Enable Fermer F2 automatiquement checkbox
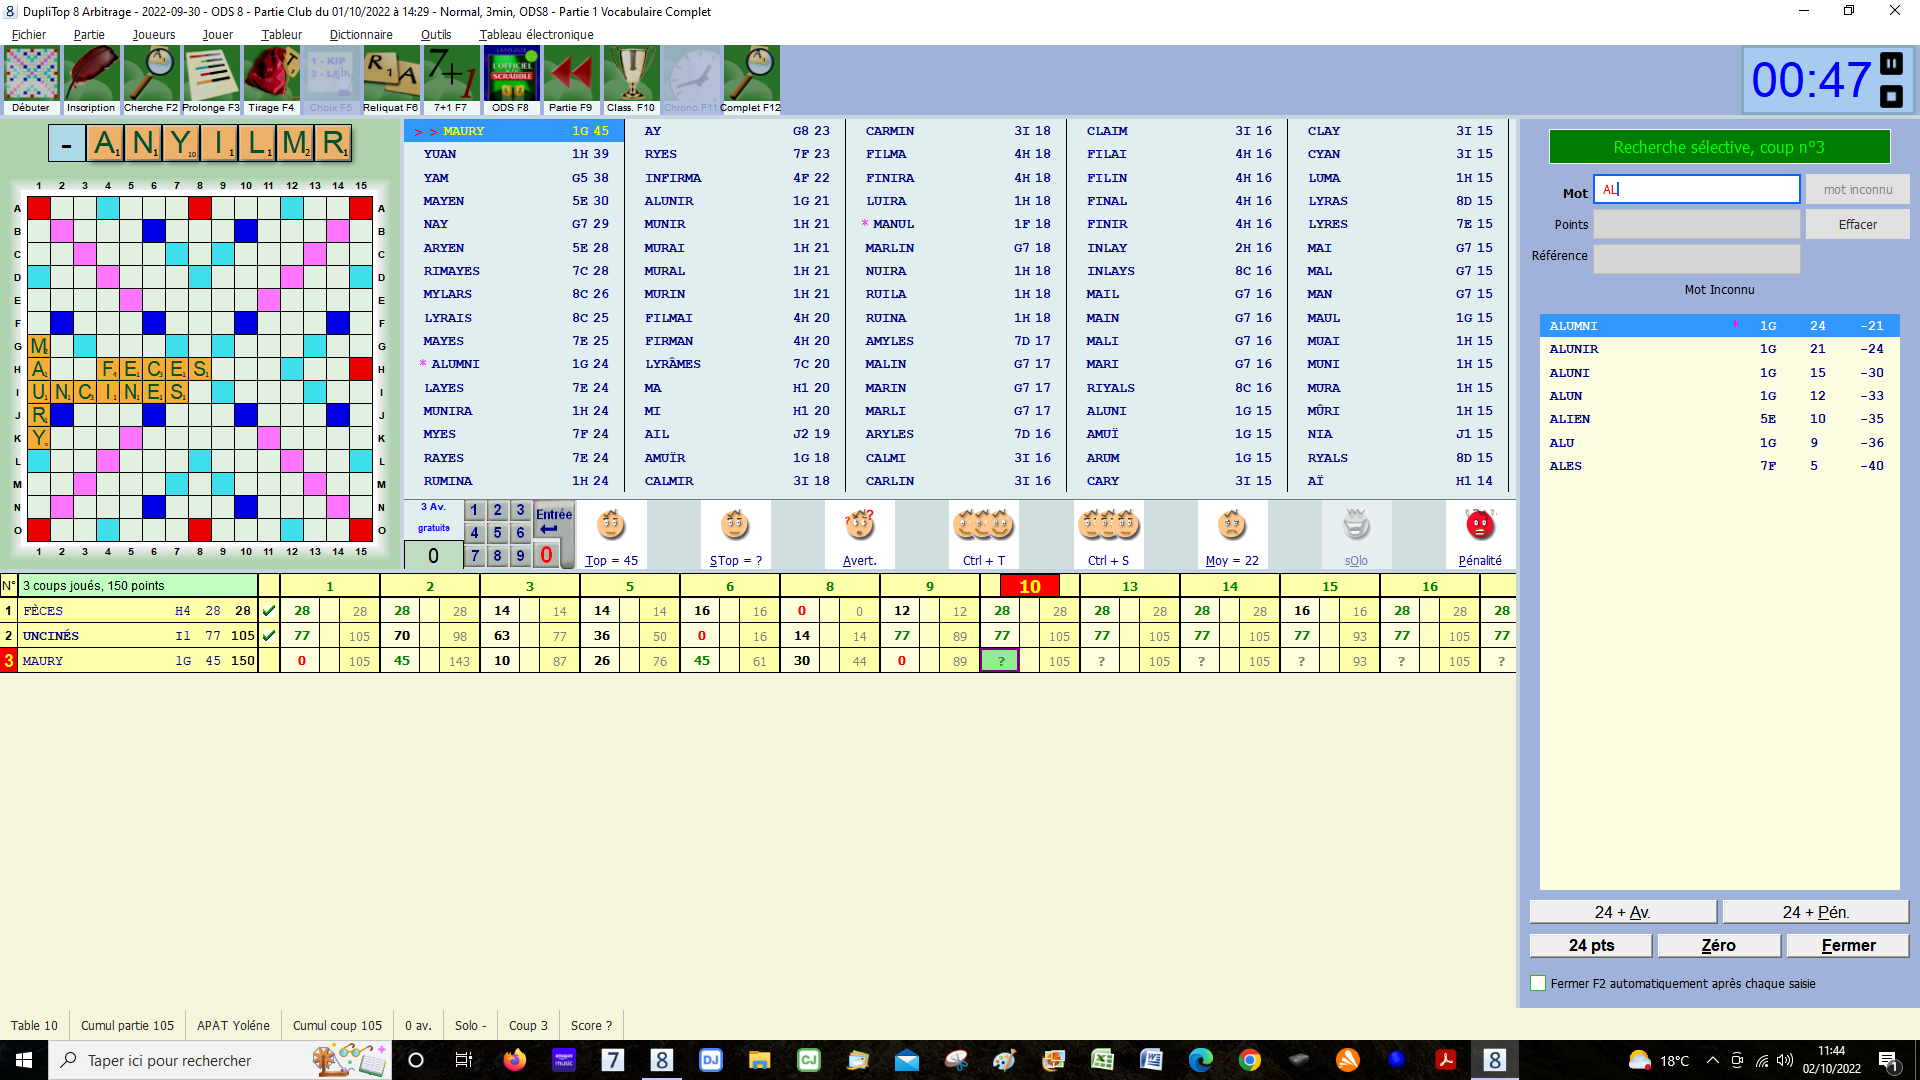The image size is (1920, 1080). (x=1538, y=983)
